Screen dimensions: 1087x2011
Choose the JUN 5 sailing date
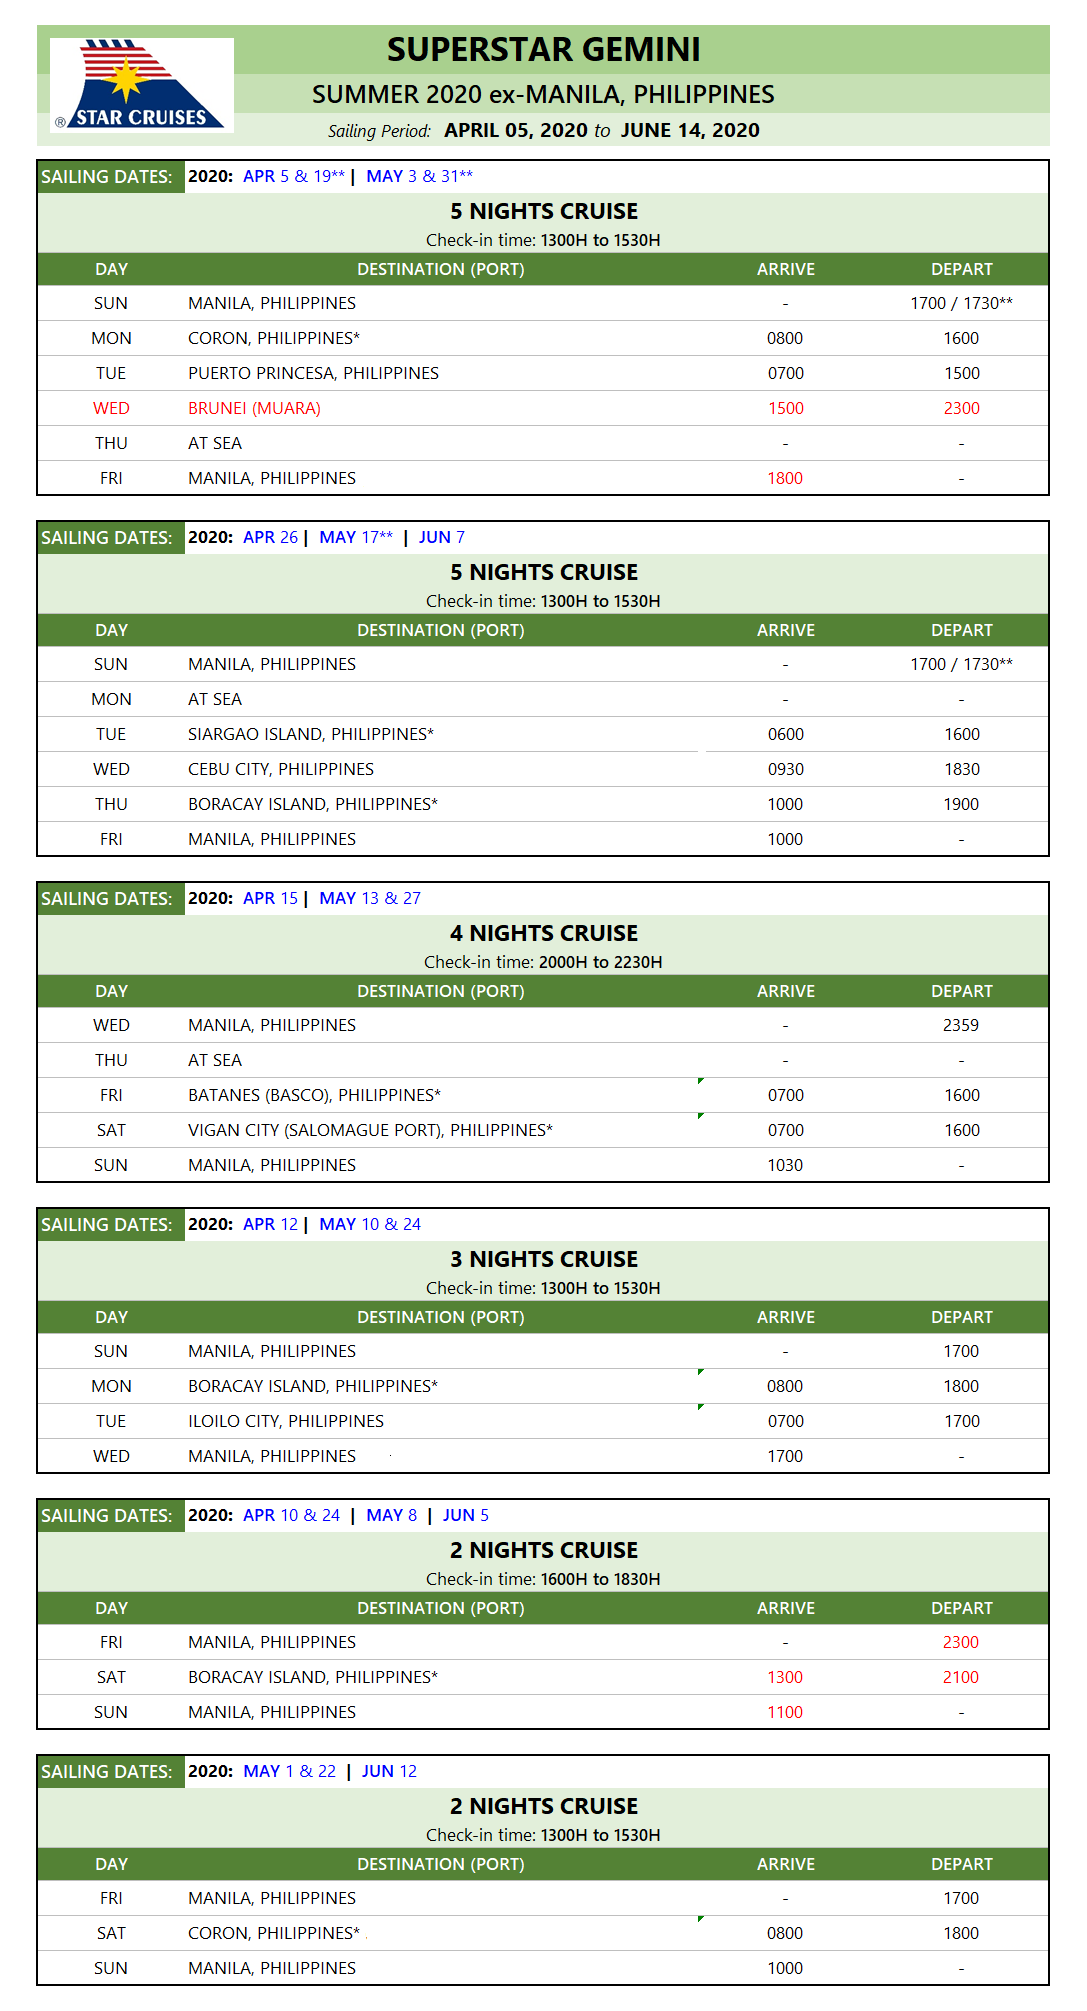tap(465, 1515)
